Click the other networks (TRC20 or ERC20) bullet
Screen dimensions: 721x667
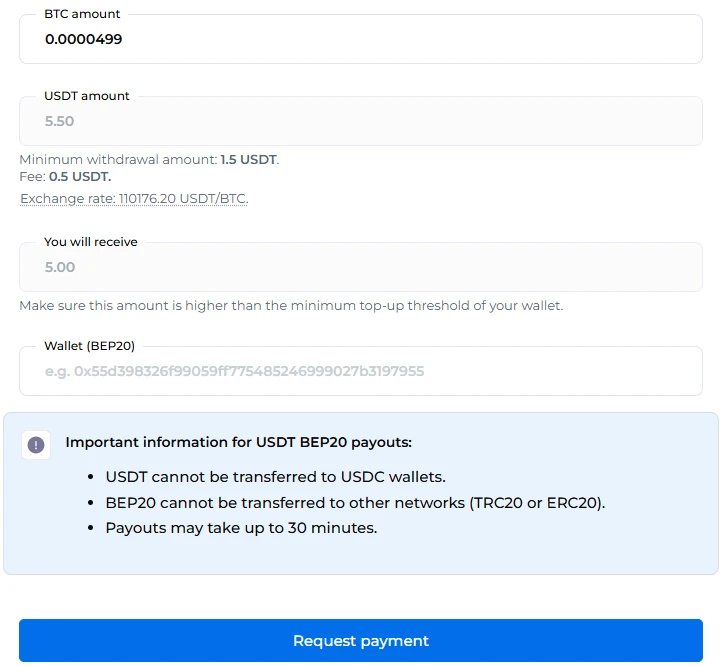(x=355, y=503)
